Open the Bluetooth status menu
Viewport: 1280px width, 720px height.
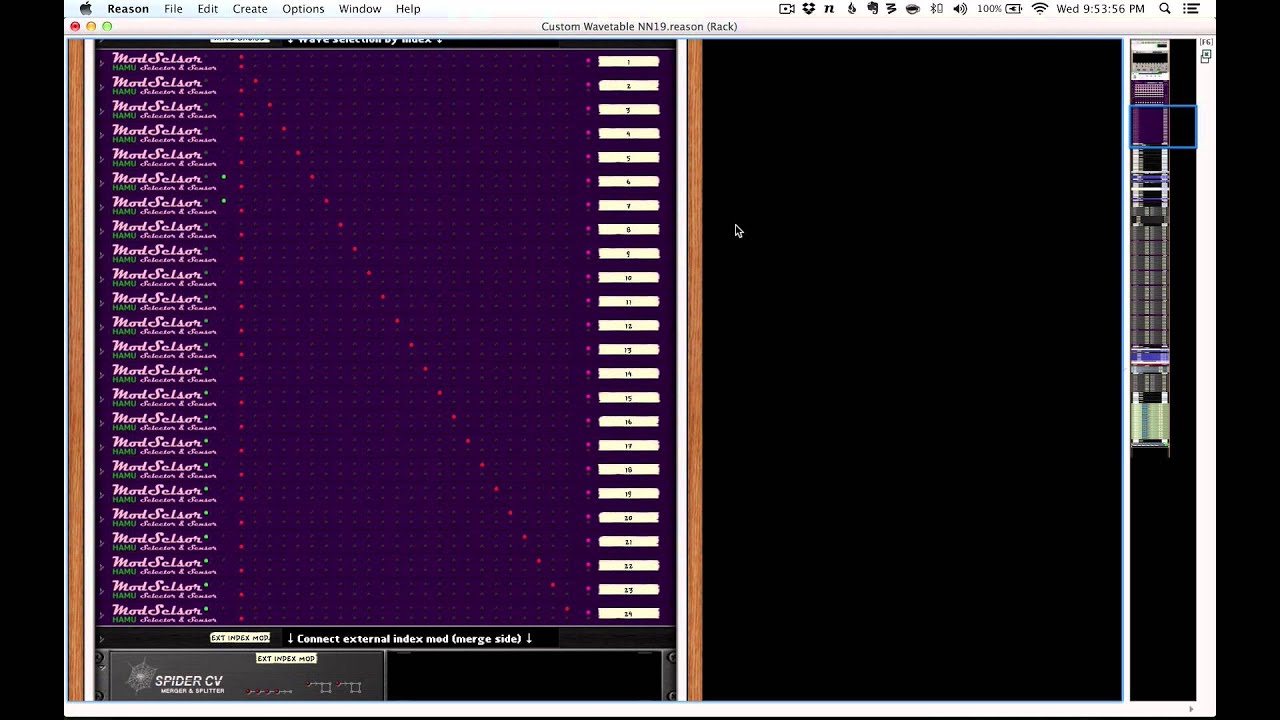[x=937, y=8]
